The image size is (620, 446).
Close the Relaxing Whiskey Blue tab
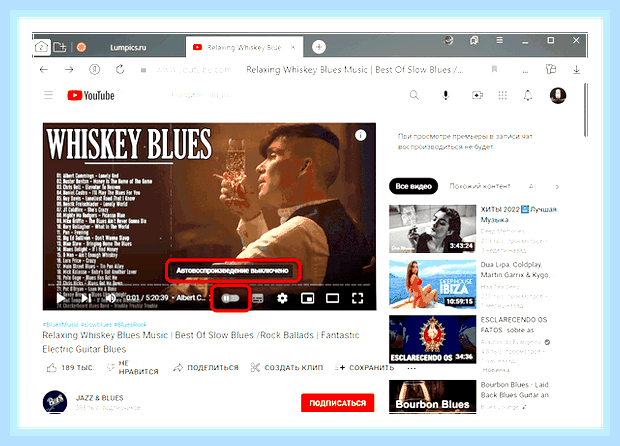tap(293, 47)
